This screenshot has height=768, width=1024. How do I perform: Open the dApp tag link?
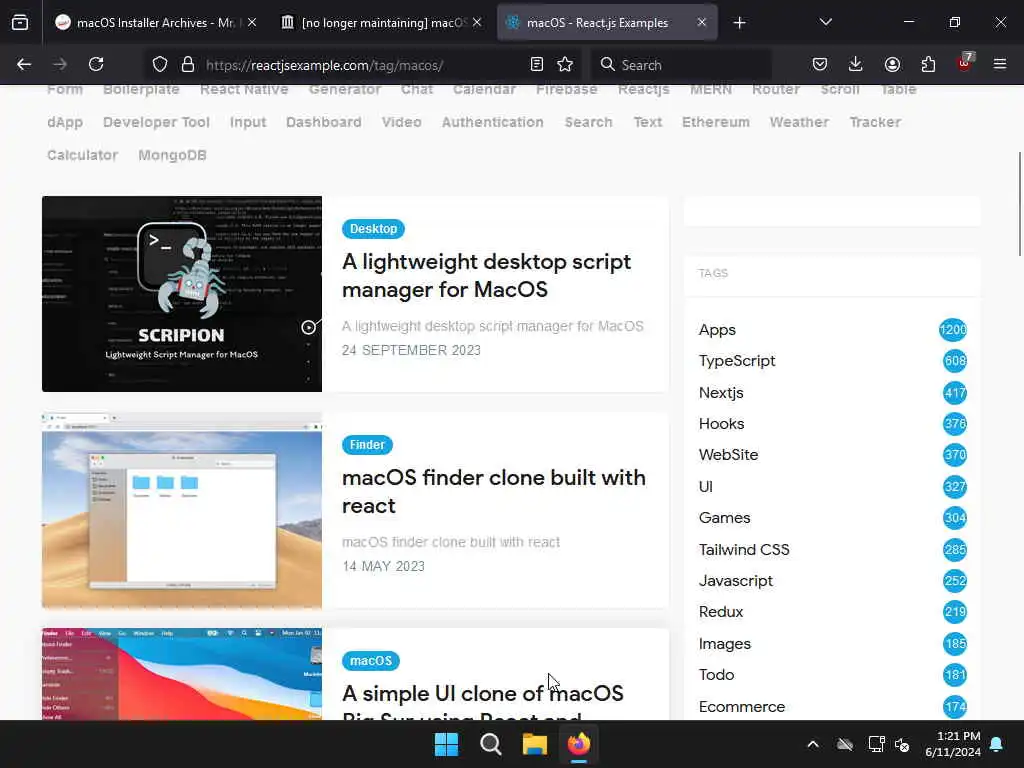[65, 123]
